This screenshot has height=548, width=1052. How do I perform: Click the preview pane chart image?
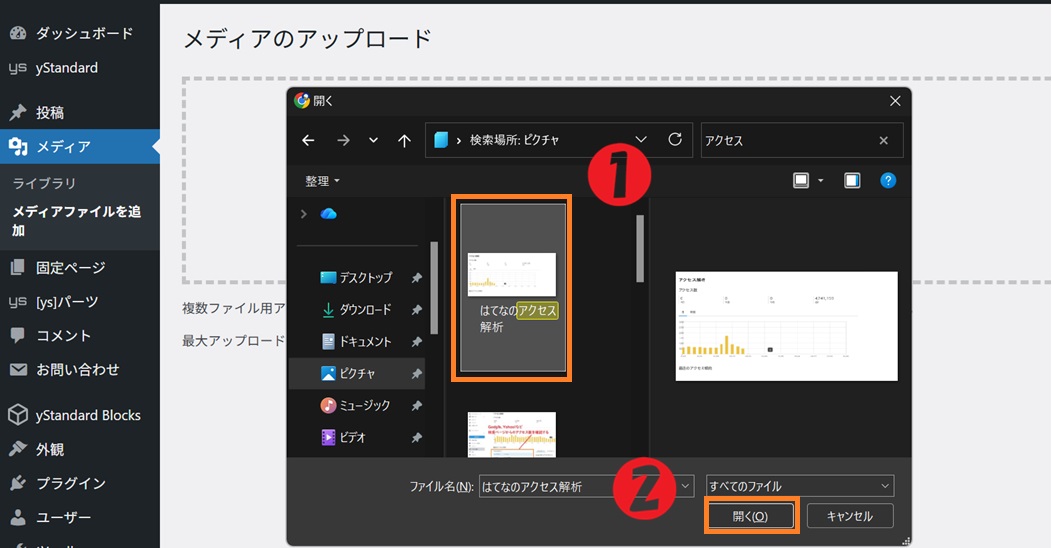(786, 326)
